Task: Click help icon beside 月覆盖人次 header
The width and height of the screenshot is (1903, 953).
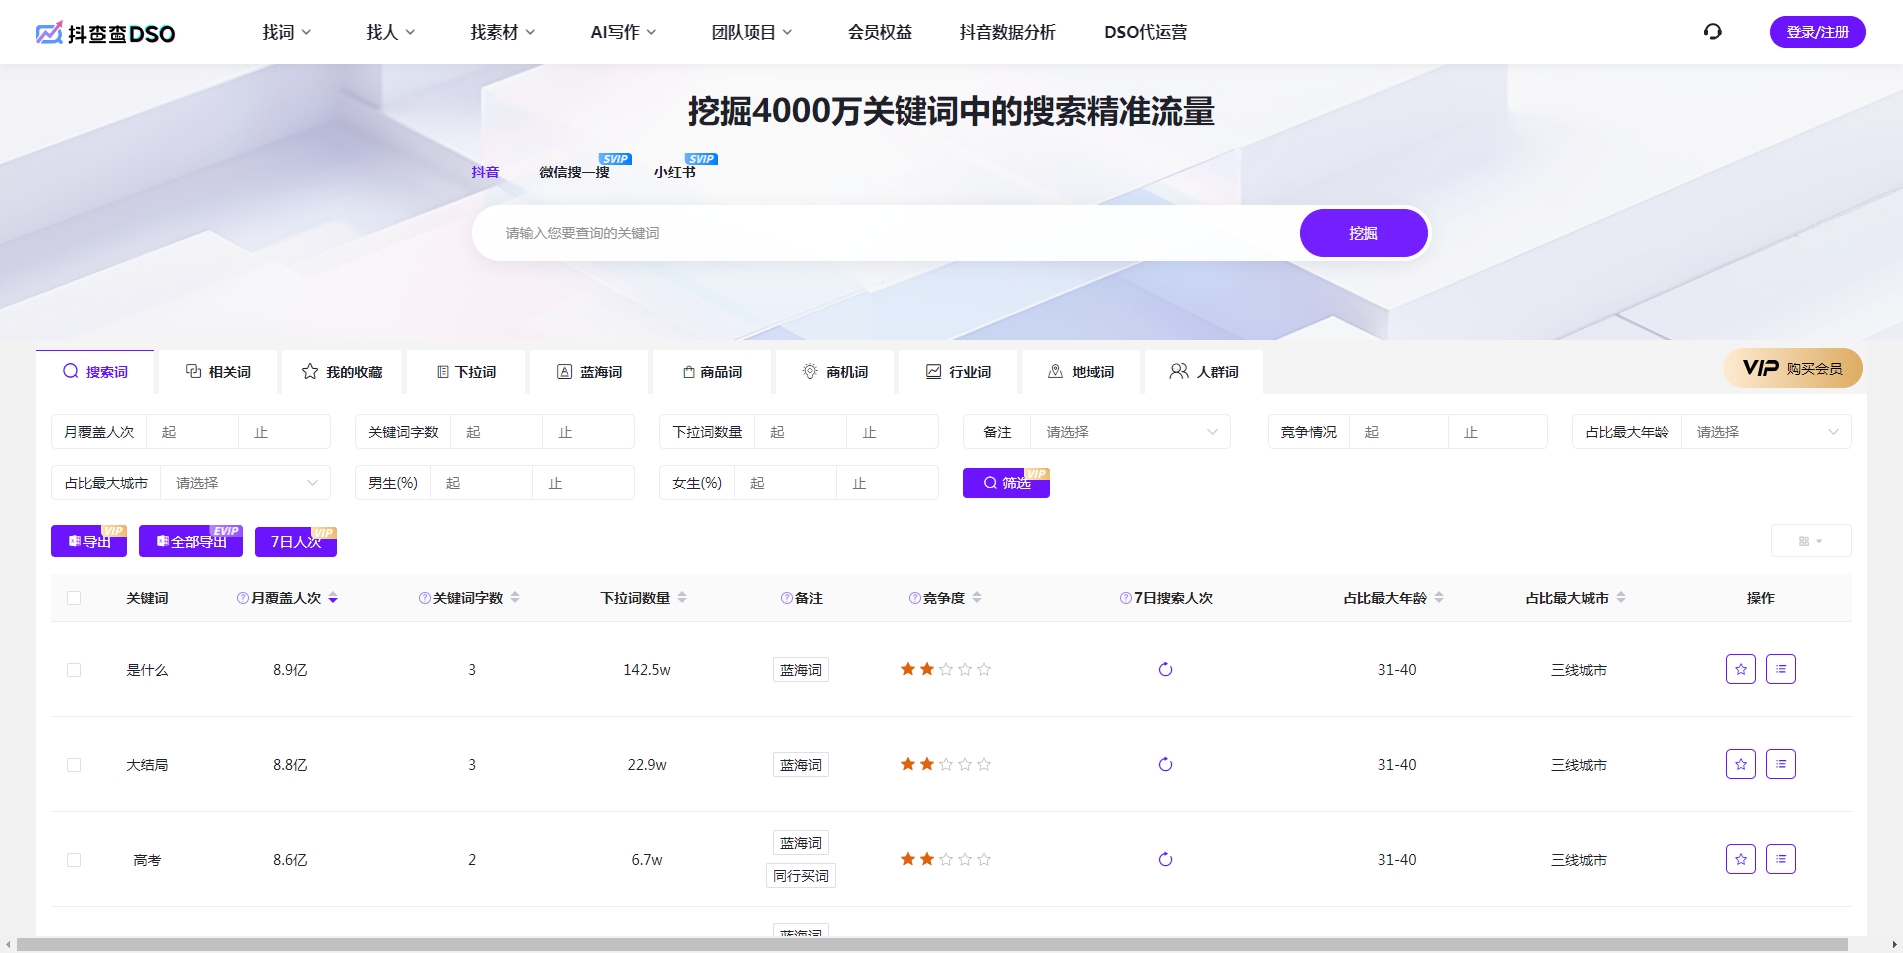Action: tap(243, 598)
